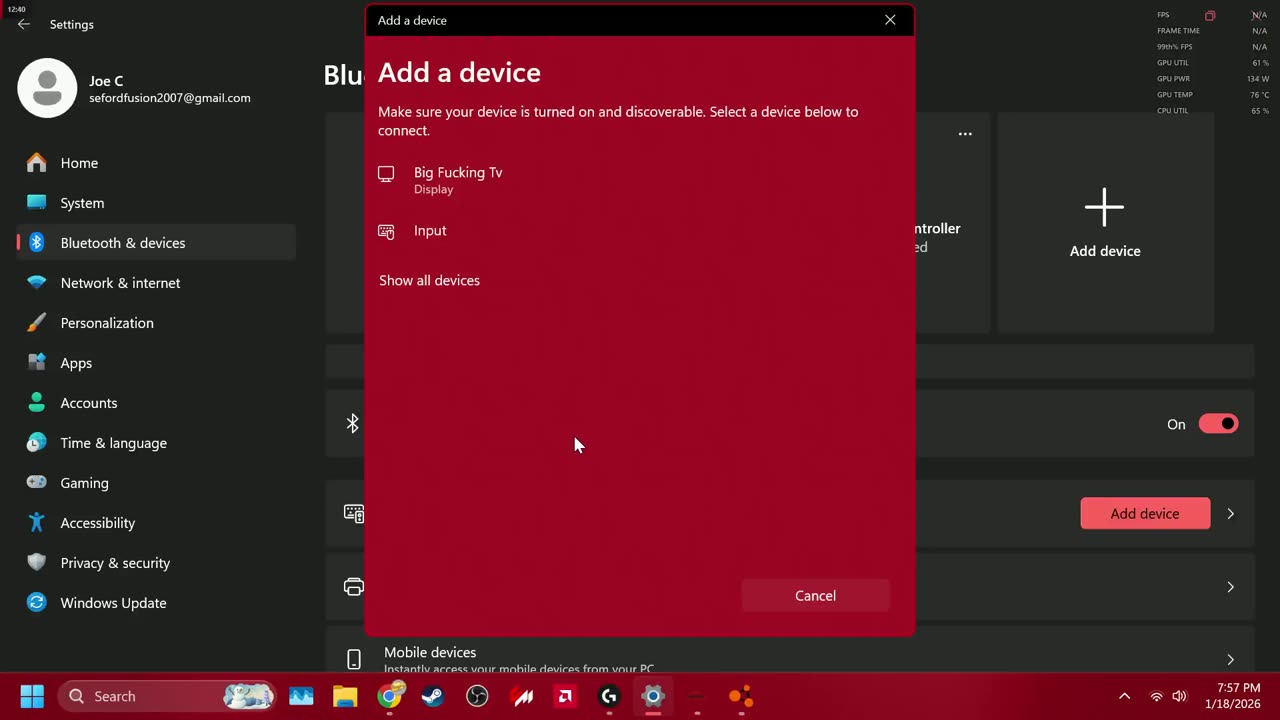Open the blue landscape photo app on taskbar
1280x720 pixels.
pyautogui.click(x=301, y=696)
